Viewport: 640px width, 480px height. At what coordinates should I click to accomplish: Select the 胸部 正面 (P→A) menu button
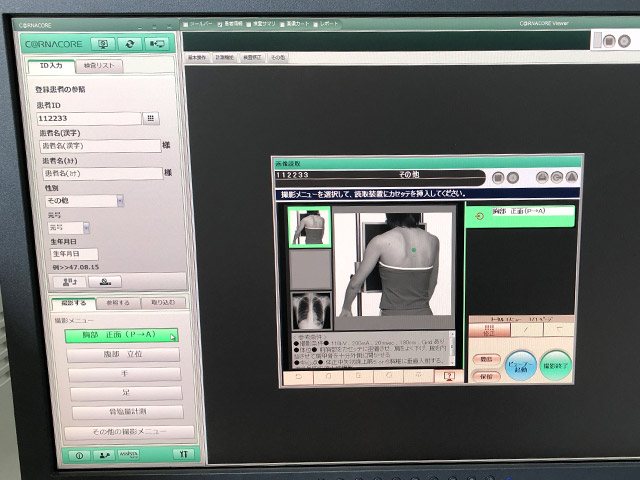pyautogui.click(x=121, y=335)
